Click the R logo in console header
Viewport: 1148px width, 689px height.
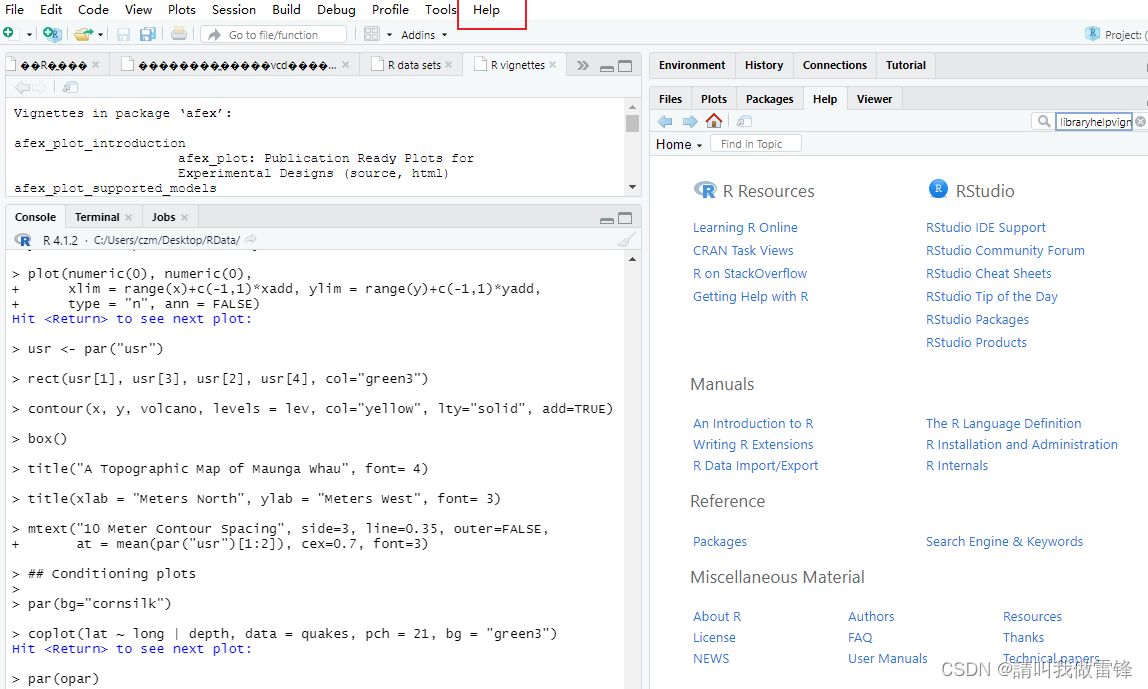tap(23, 240)
